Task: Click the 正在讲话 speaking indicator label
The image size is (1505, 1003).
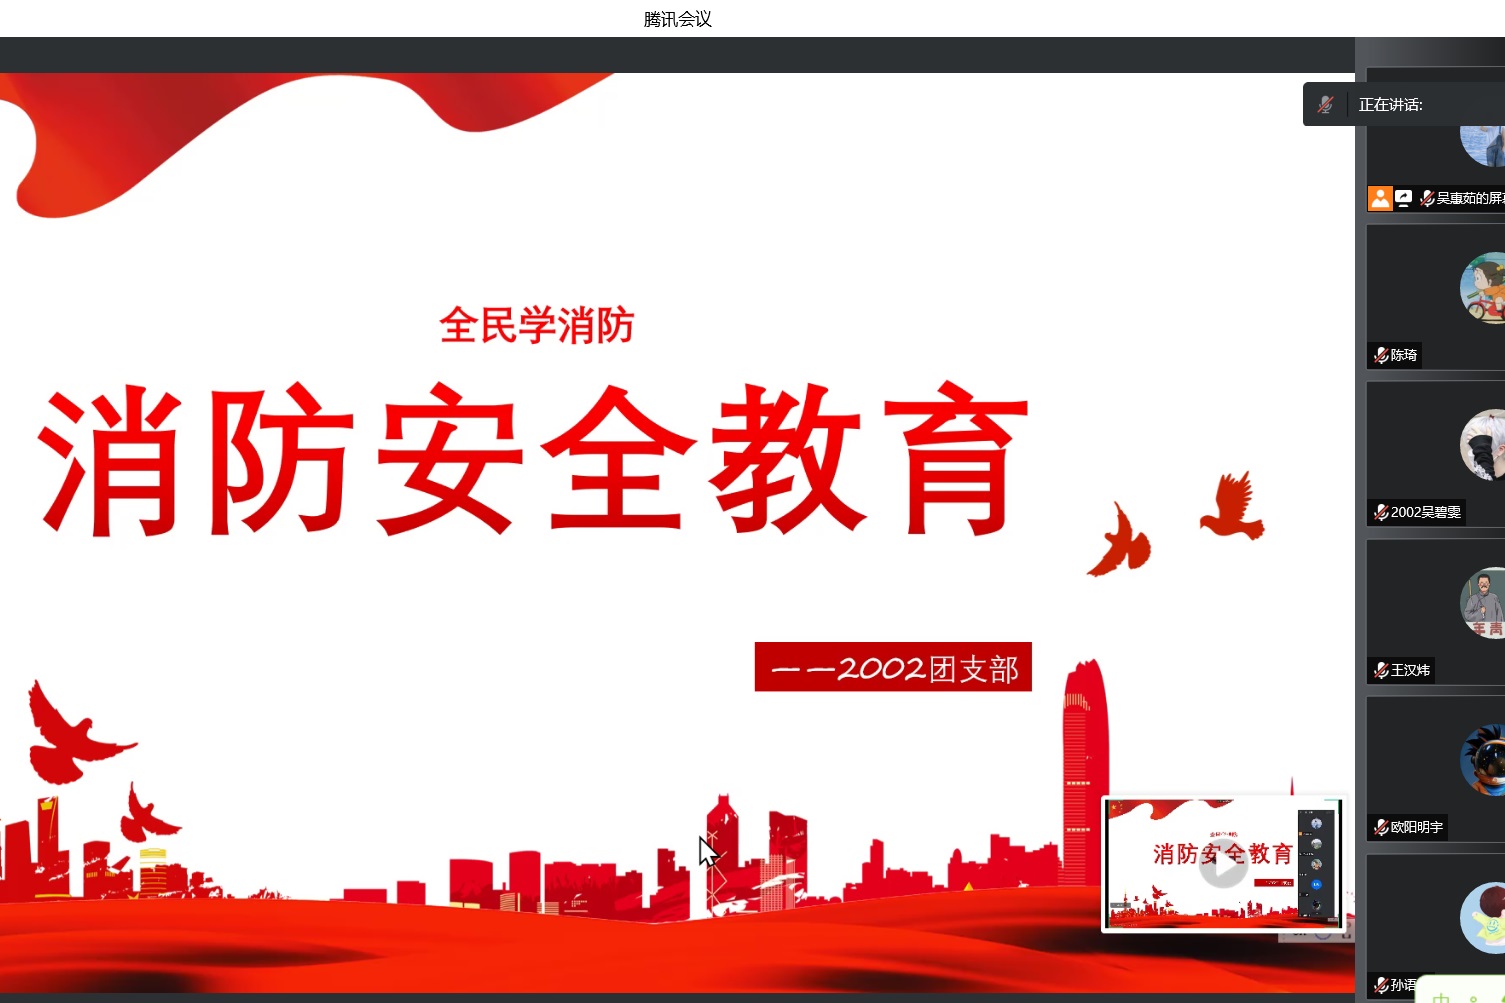Action: pos(1390,105)
